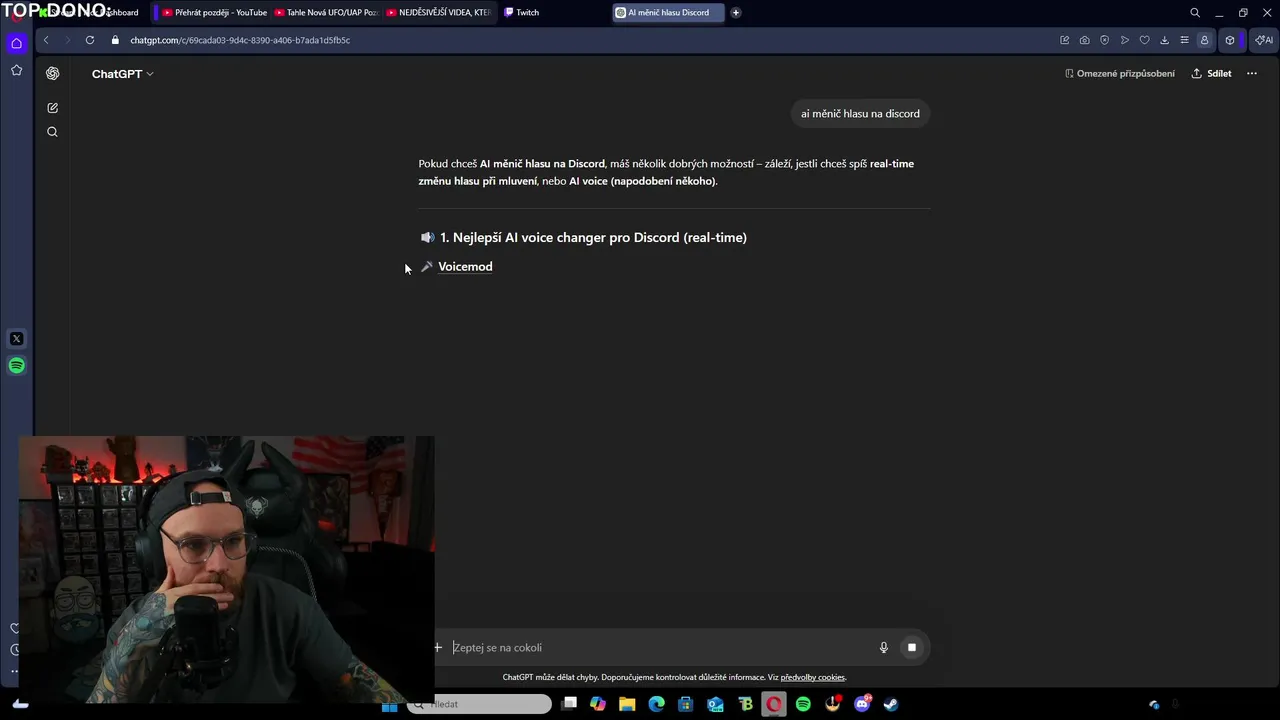Click the heading Nejlepší AI voice changer pro Discord
The height and width of the screenshot is (720, 1280).
point(593,237)
